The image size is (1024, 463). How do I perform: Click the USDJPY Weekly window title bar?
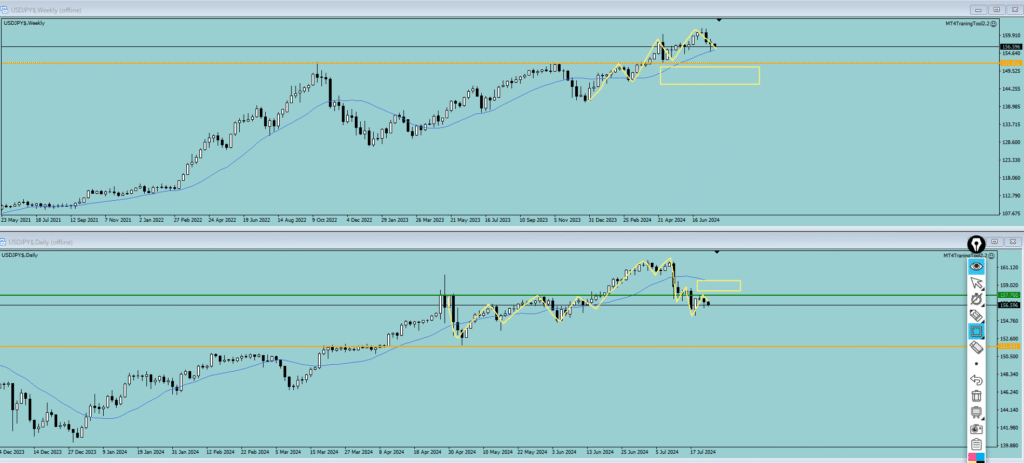pos(400,9)
